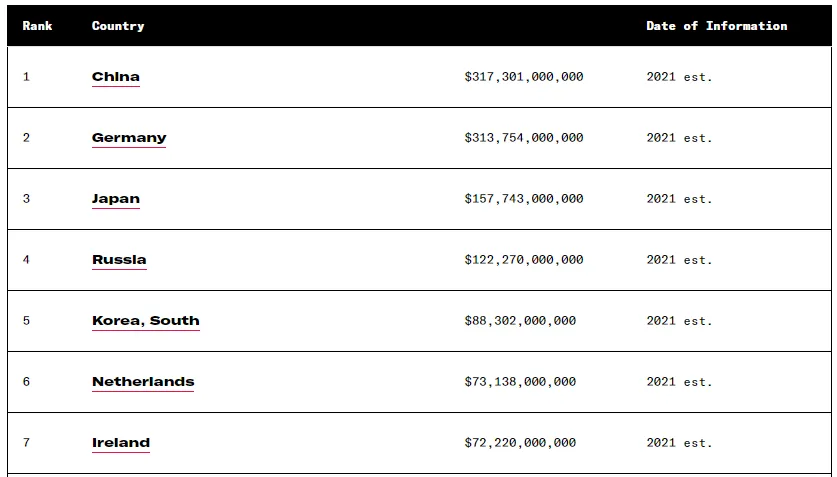This screenshot has width=837, height=477.
Task: Open the Netherlands country link
Action: coord(143,382)
